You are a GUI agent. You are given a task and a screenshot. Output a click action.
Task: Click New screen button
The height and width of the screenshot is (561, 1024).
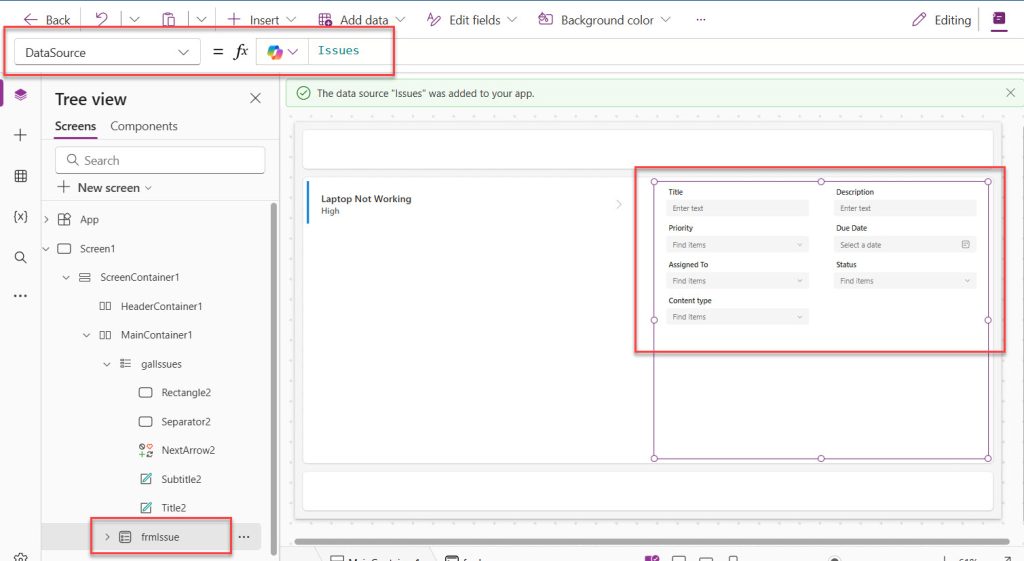tap(104, 187)
